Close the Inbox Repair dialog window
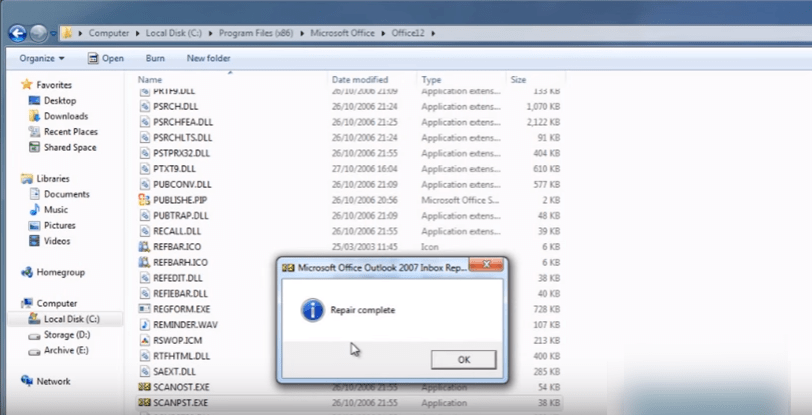 pyautogui.click(x=486, y=265)
